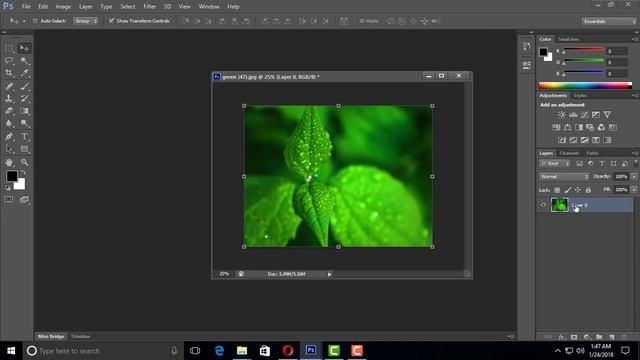Switch to the Swatches tab

pos(569,39)
